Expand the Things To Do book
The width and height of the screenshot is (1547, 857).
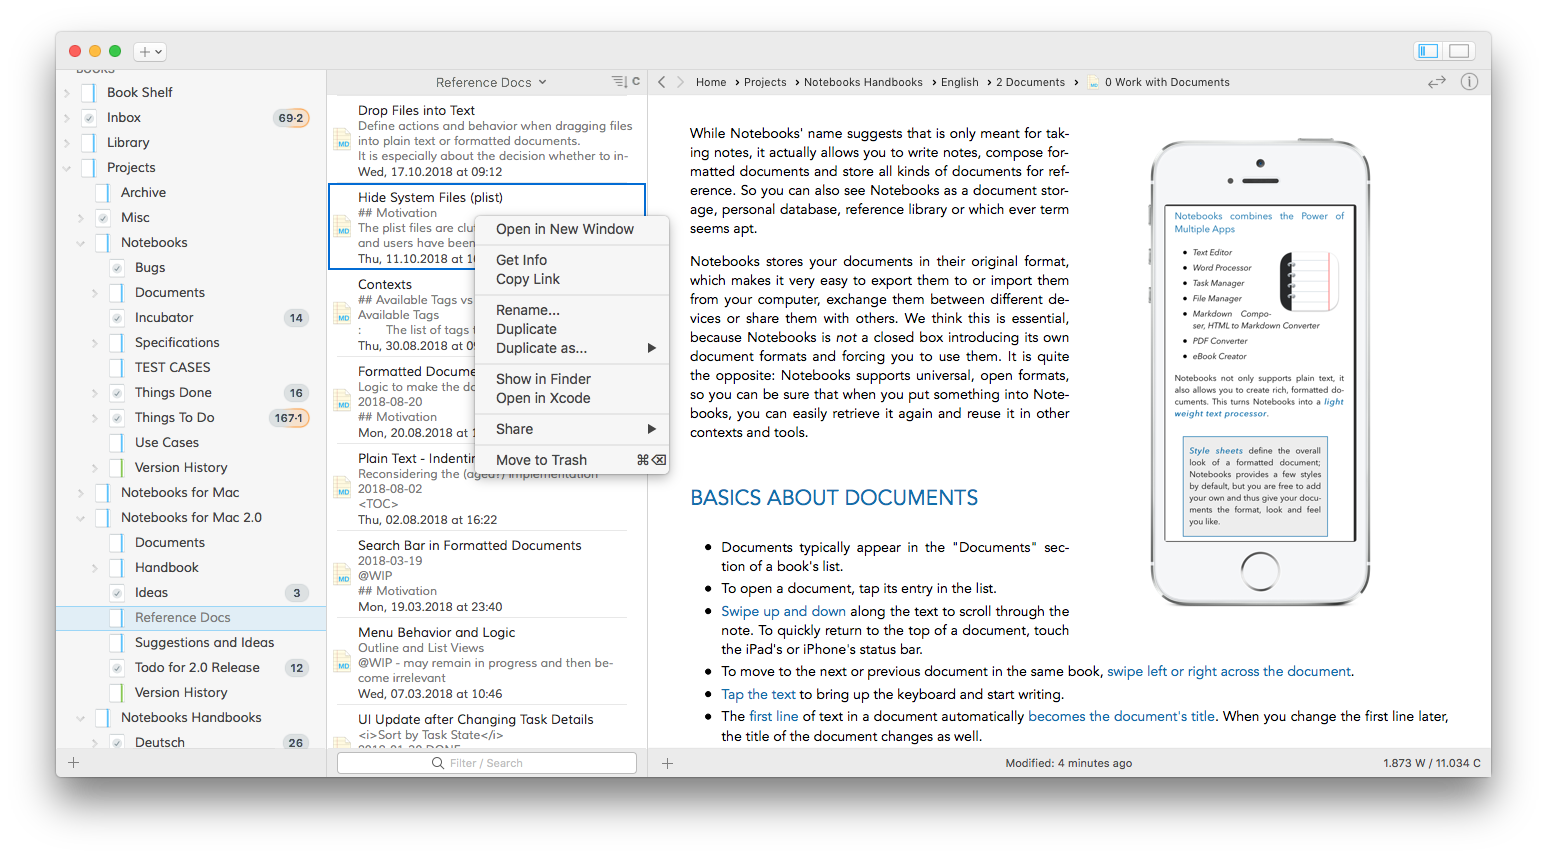(95, 418)
